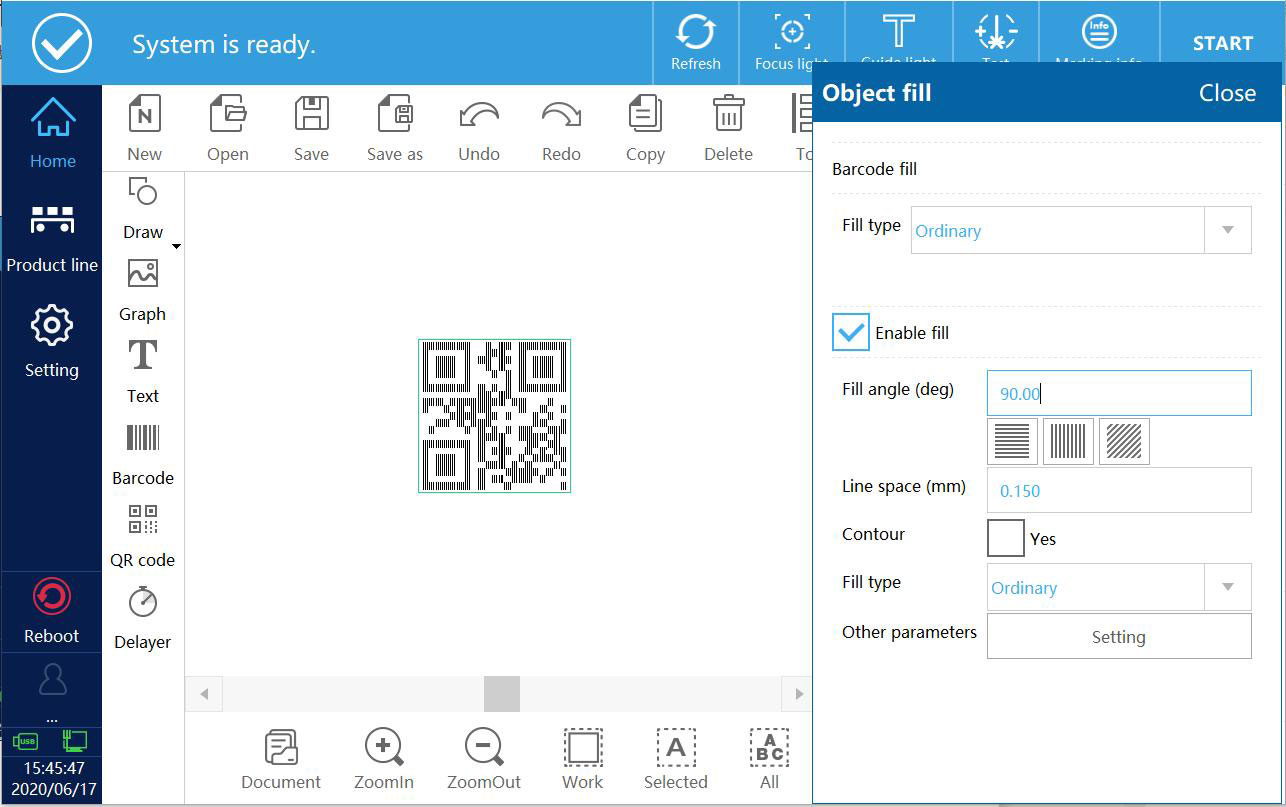1286x807 pixels.
Task: Open Marking info panel
Action: click(x=1098, y=32)
